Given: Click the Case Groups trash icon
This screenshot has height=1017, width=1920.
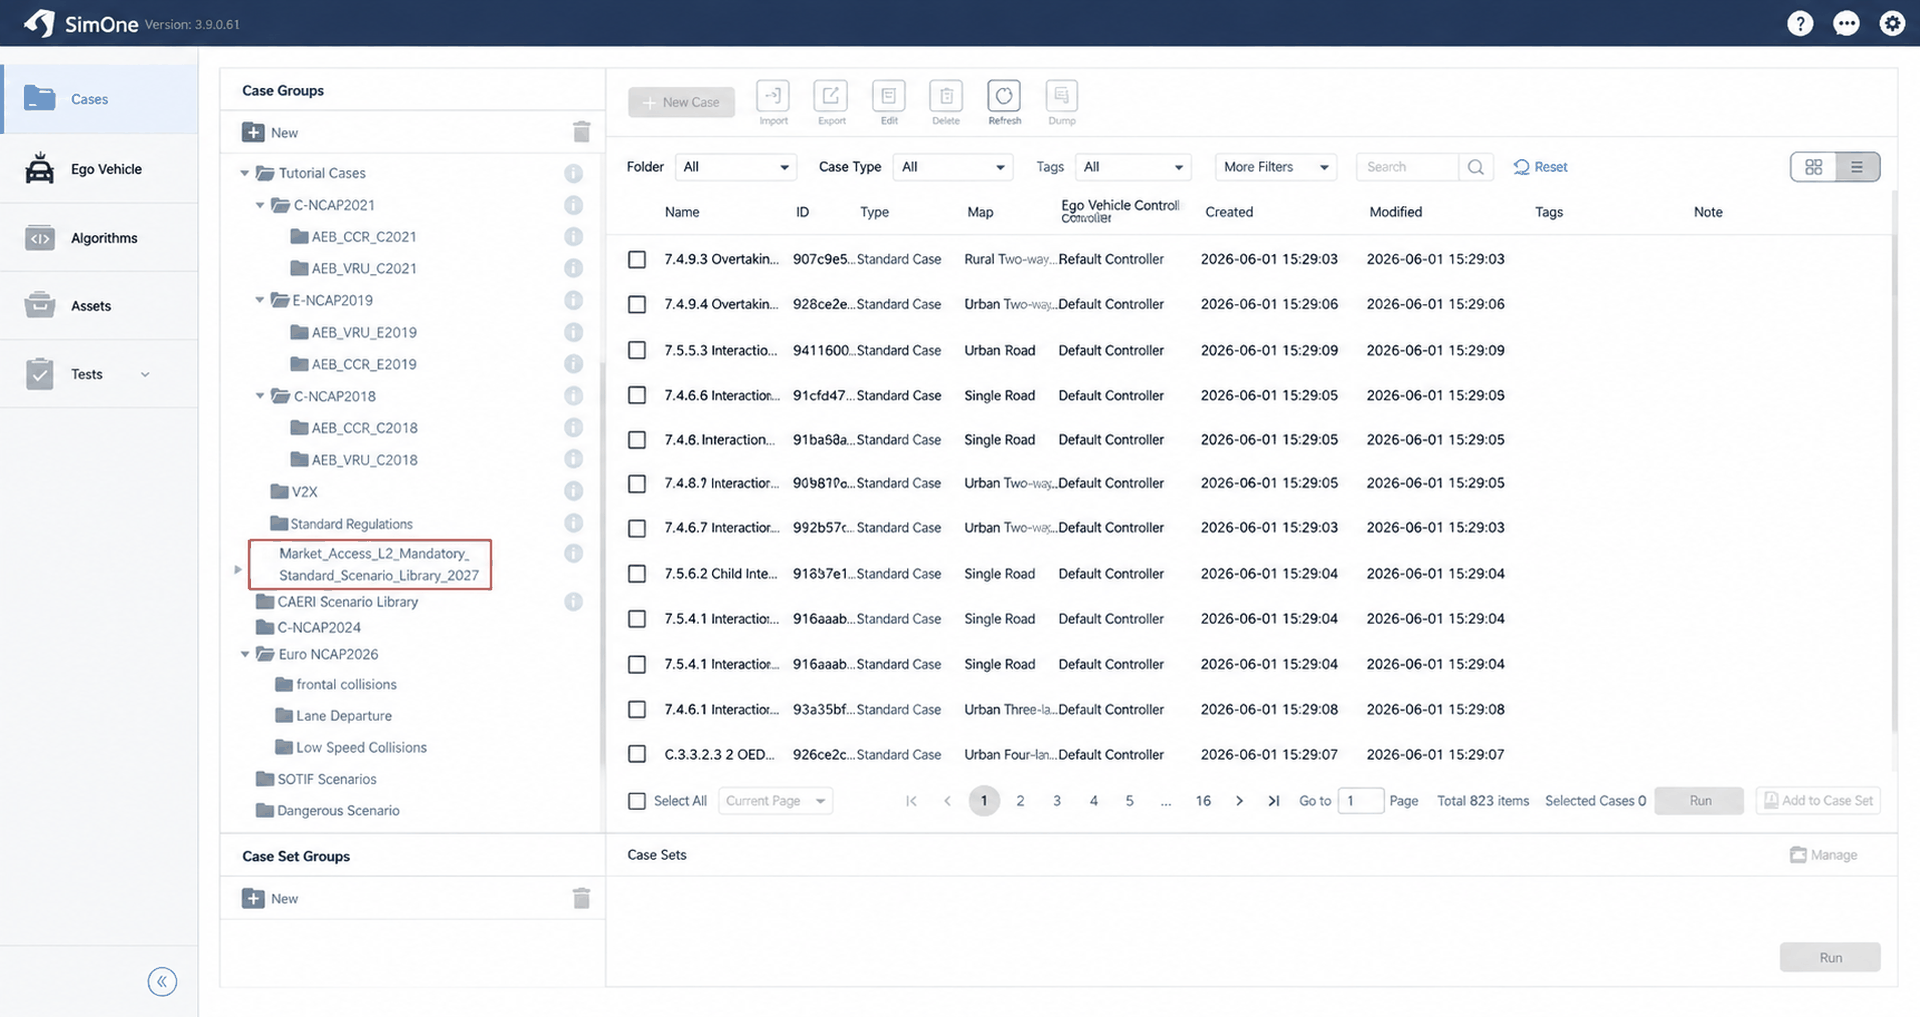Looking at the screenshot, I should tap(581, 132).
